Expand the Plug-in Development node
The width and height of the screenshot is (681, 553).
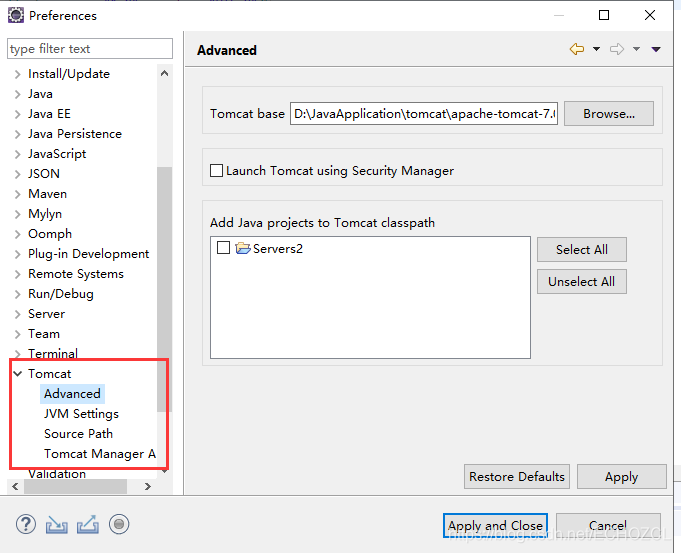[x=17, y=254]
